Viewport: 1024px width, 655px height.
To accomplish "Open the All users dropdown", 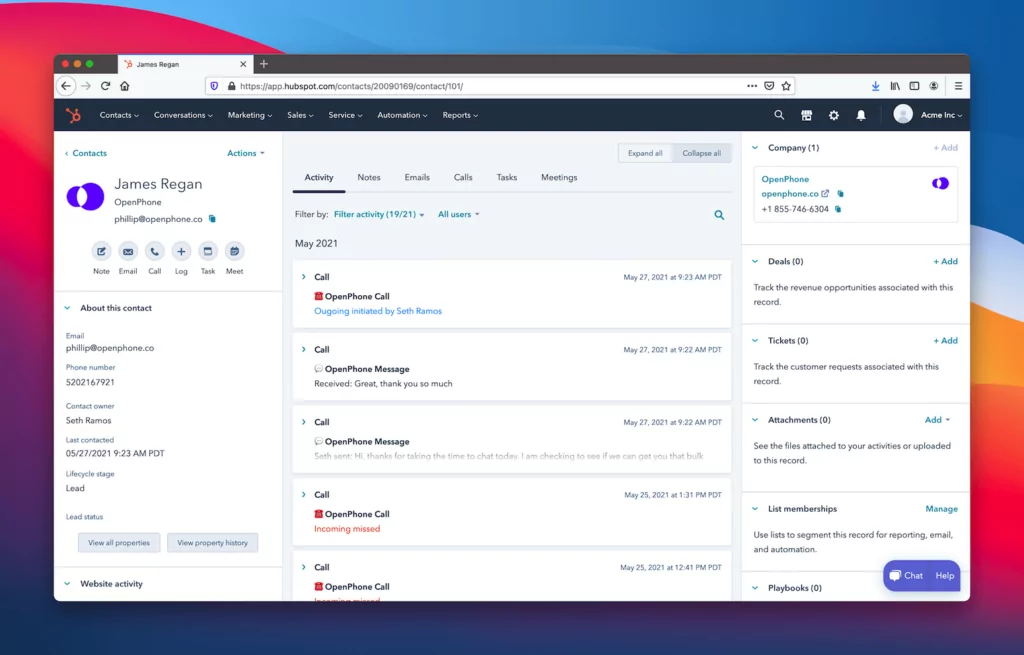I will [458, 214].
